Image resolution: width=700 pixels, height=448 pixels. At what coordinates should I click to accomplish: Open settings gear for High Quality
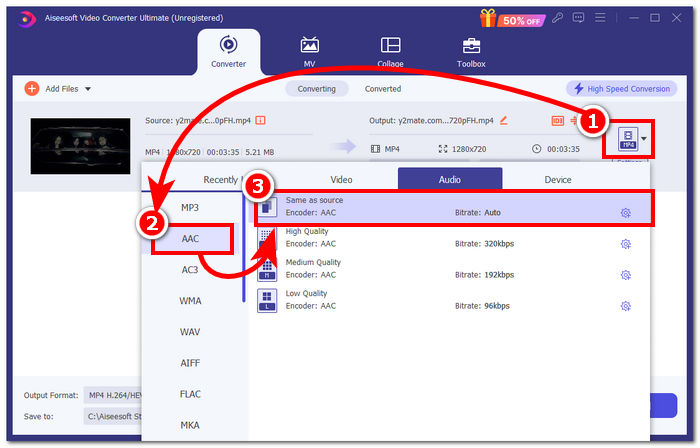coord(626,244)
